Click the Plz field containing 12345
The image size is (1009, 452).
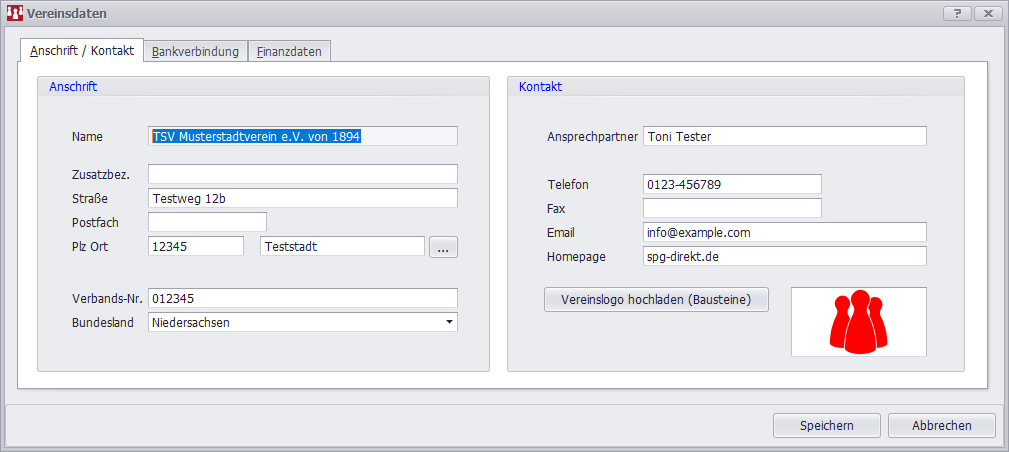pos(195,246)
